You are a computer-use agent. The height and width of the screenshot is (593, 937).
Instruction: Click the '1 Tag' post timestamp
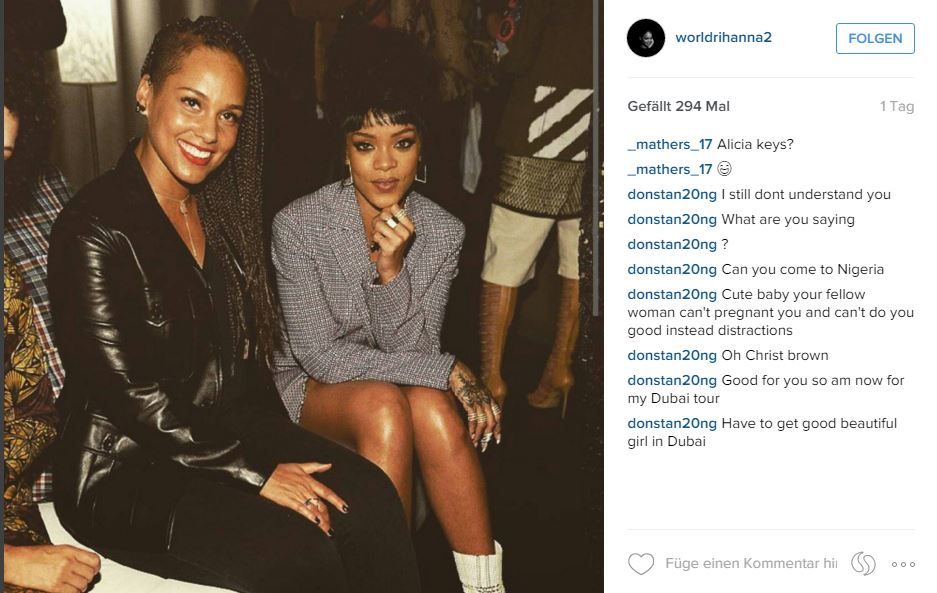pos(896,106)
